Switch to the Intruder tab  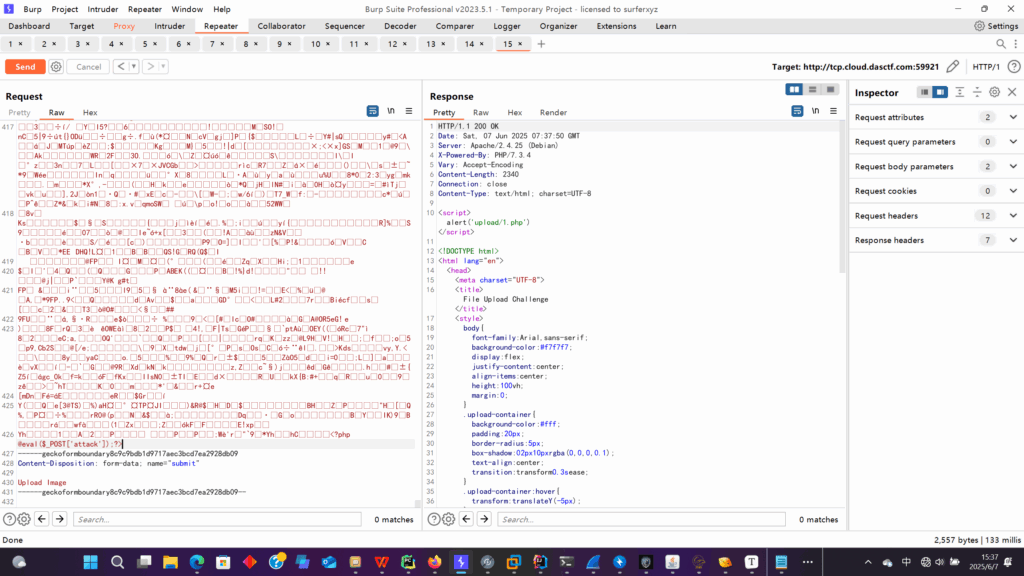pyautogui.click(x=170, y=26)
